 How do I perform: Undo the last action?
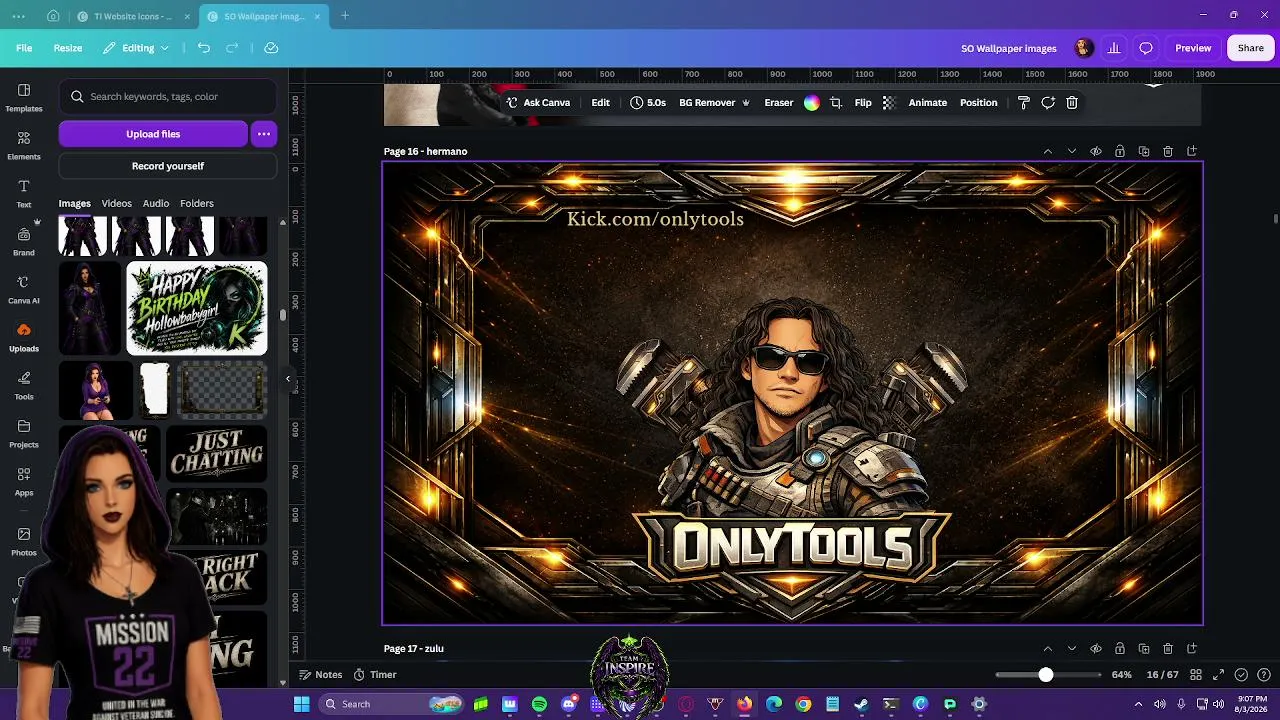pyautogui.click(x=204, y=48)
